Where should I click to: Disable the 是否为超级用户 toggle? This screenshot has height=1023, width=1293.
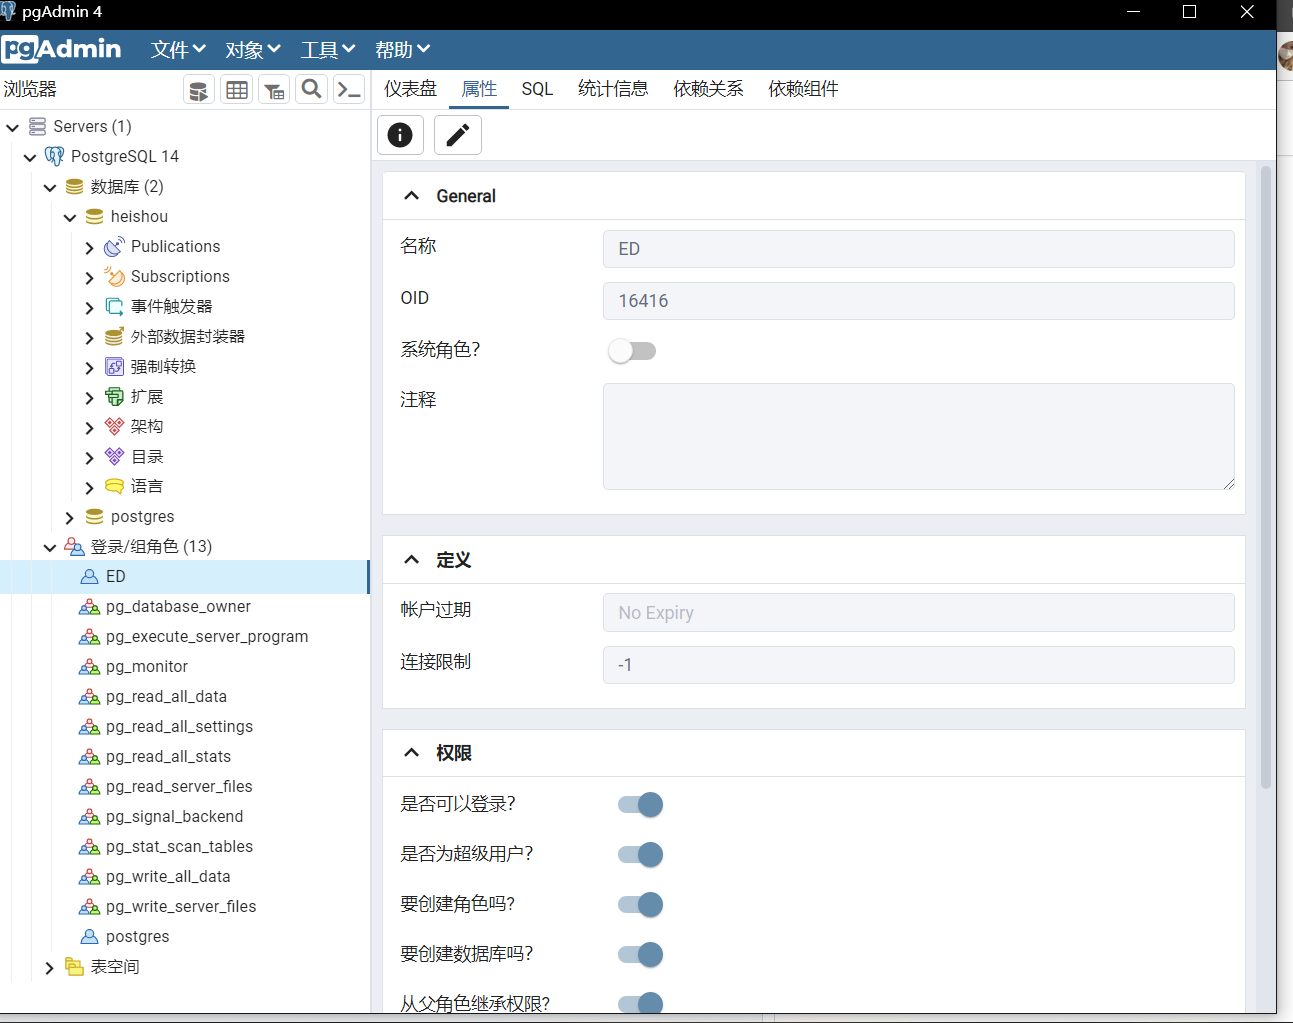[639, 854]
